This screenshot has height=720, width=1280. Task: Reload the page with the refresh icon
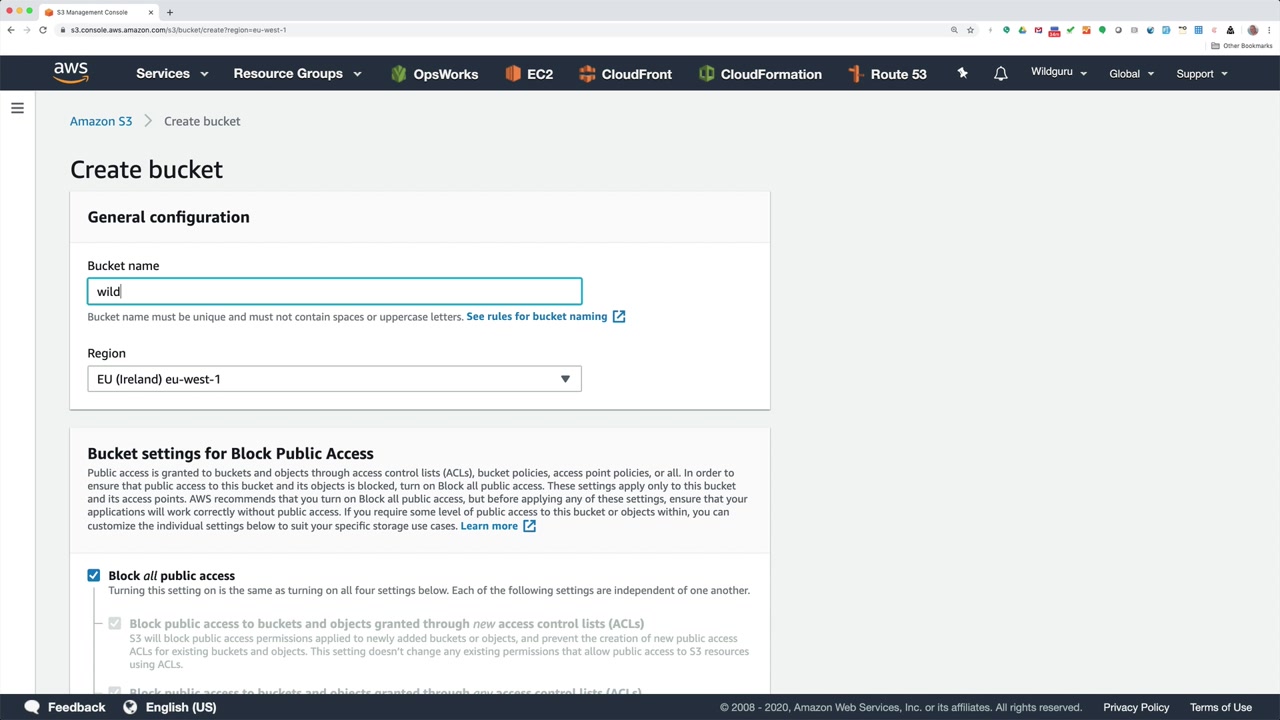43,30
